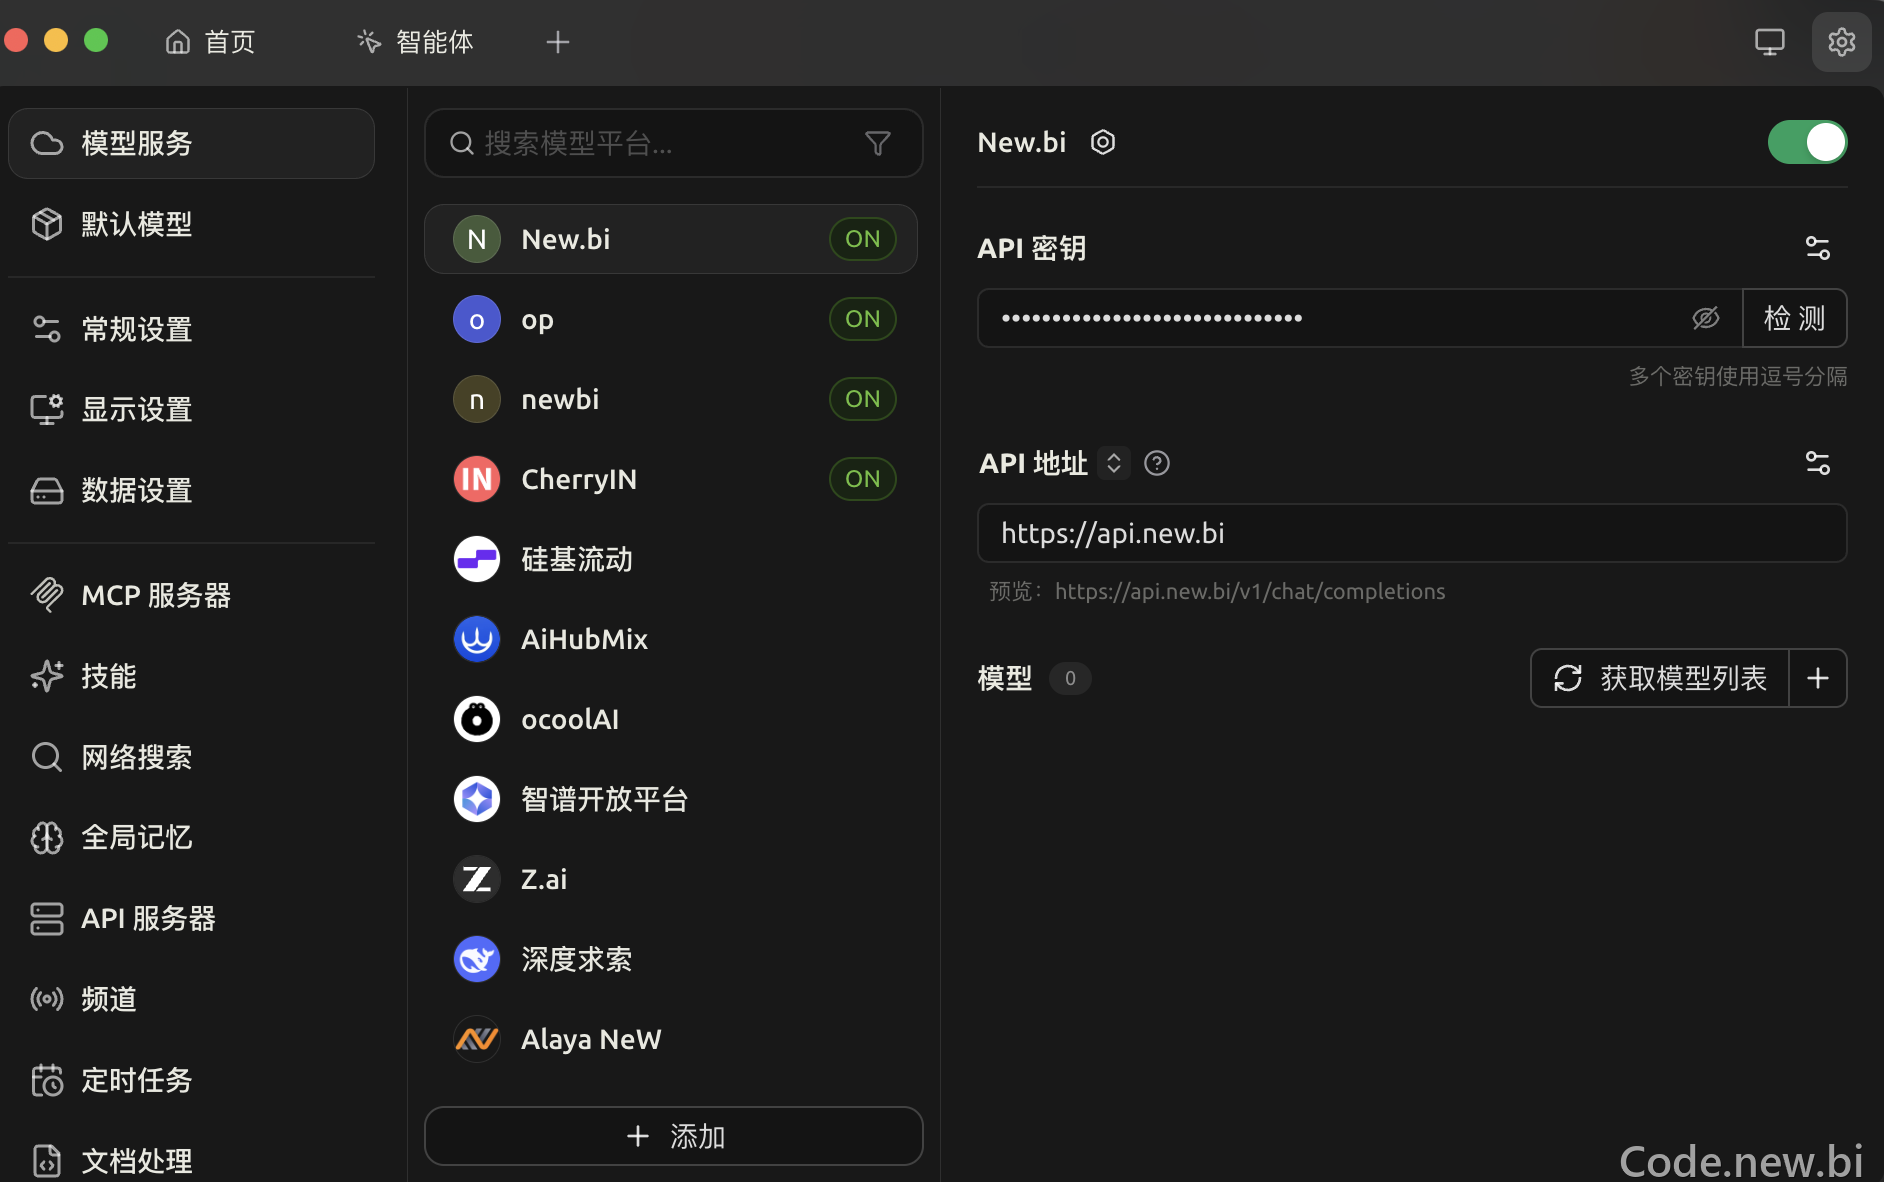The height and width of the screenshot is (1182, 1884).
Task: Toggle the New.bi provider enable switch
Action: [1807, 142]
